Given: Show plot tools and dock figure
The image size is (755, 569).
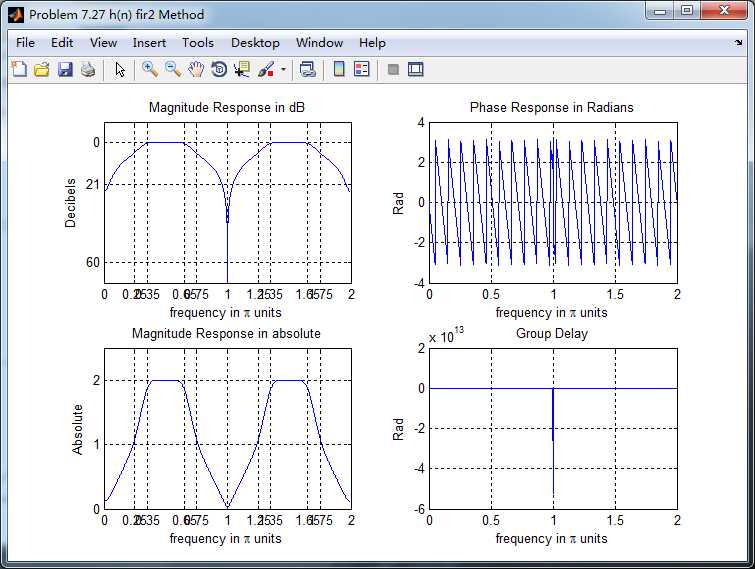Looking at the screenshot, I should [x=416, y=69].
